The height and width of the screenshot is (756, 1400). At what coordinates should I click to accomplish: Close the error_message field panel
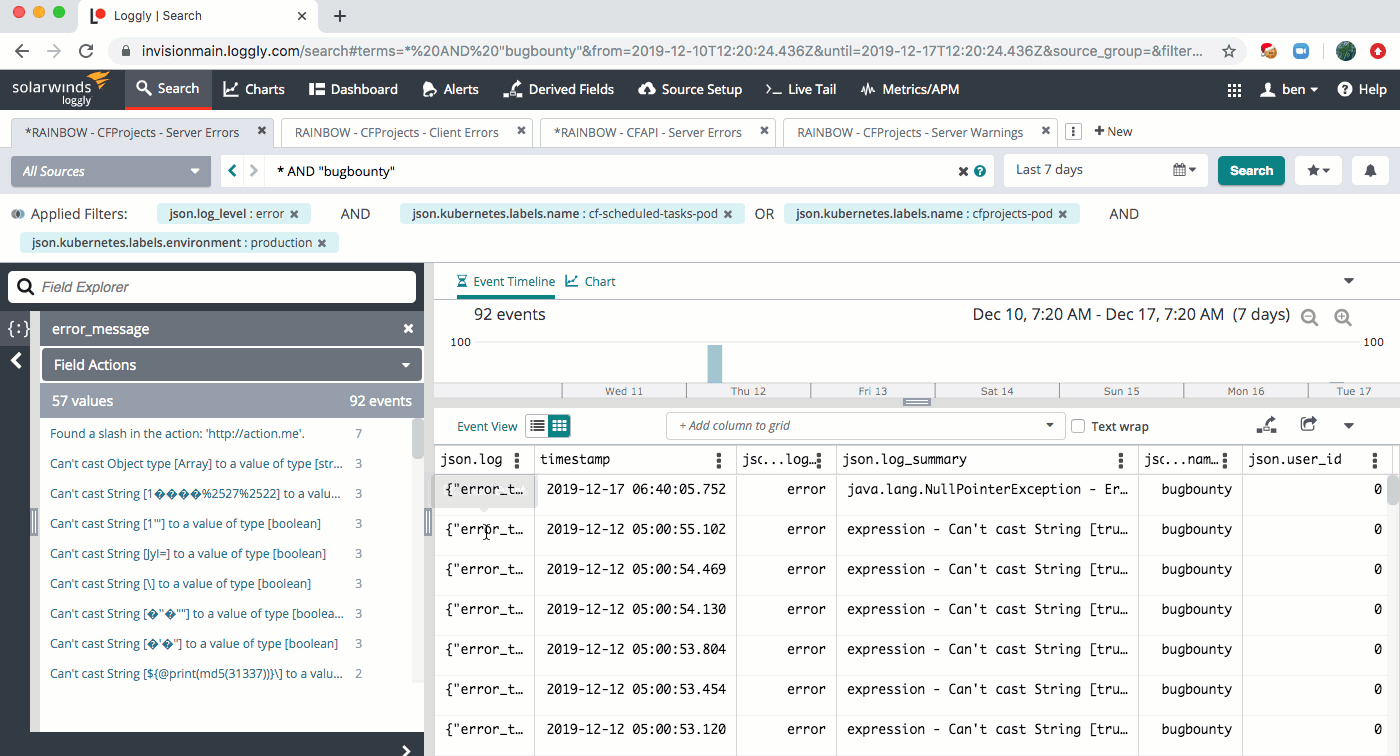(x=408, y=329)
